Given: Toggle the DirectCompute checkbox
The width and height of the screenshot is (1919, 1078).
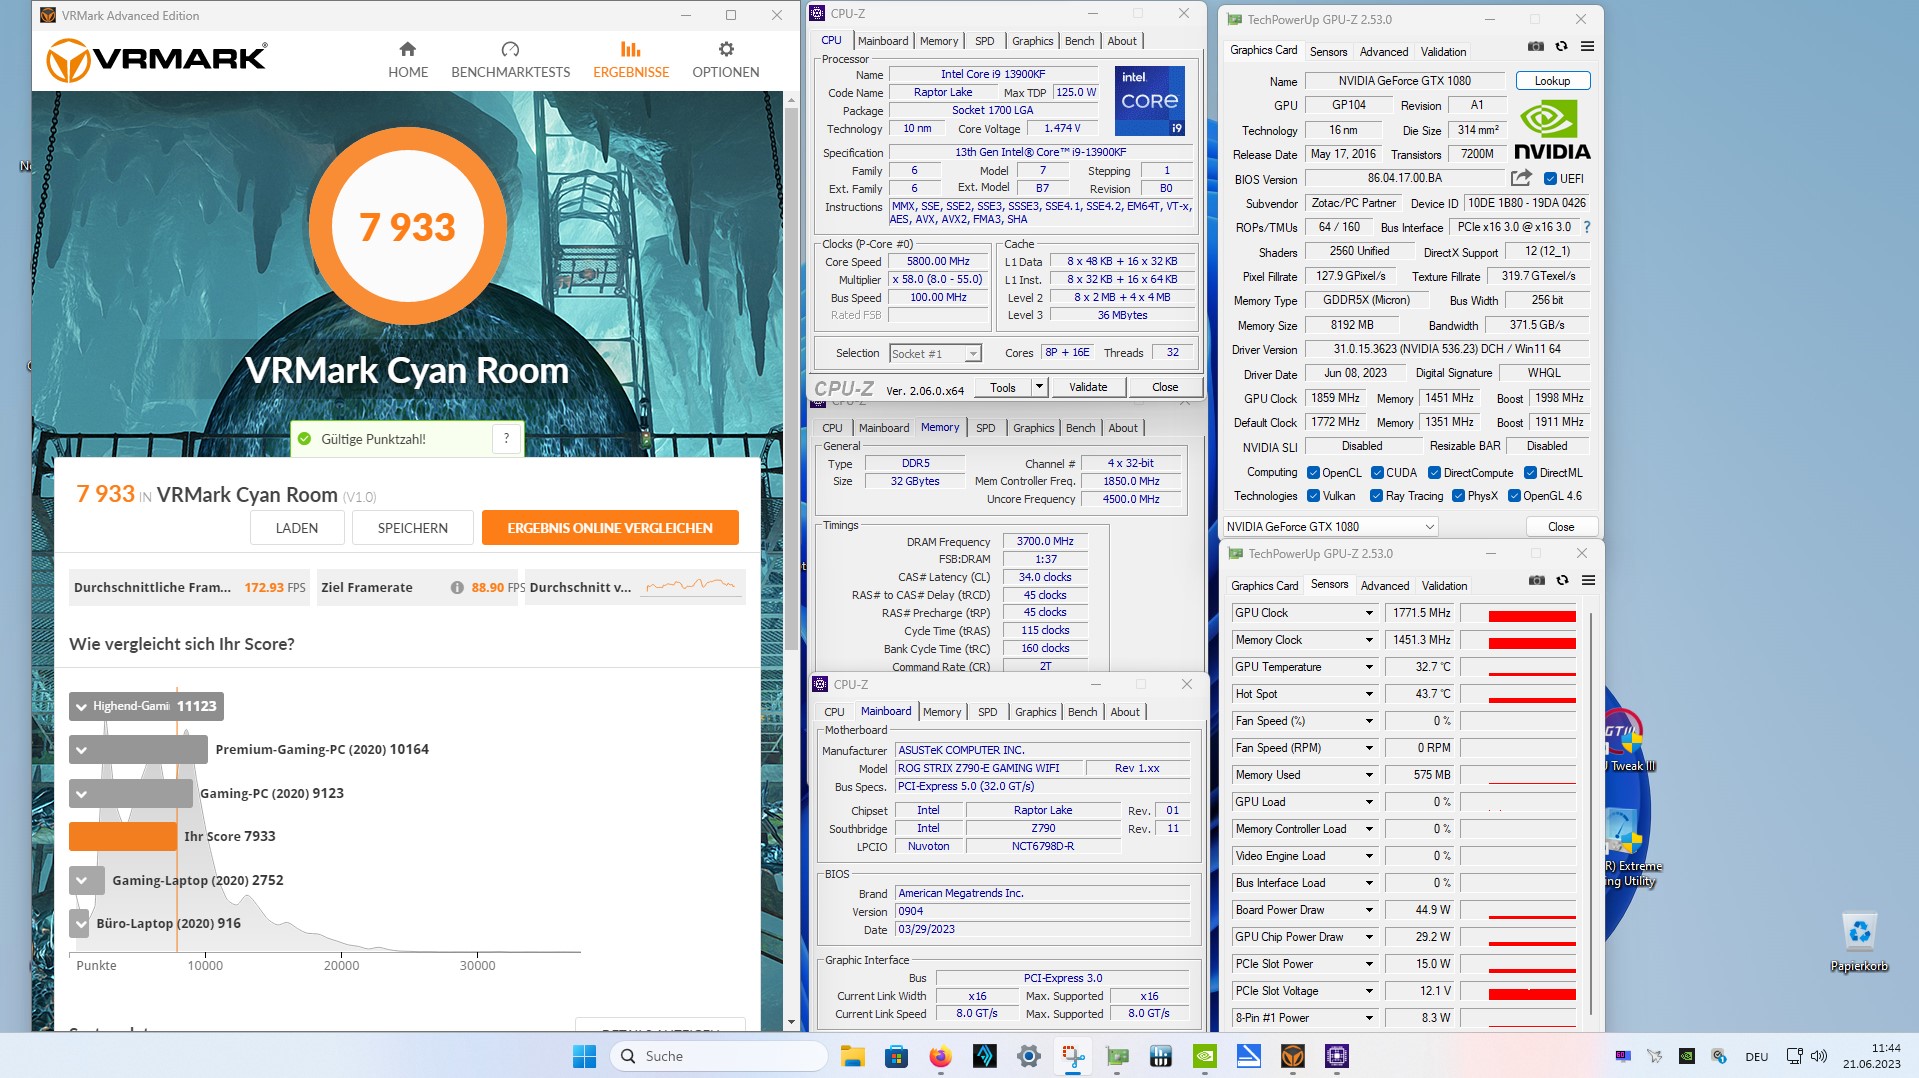Looking at the screenshot, I should pyautogui.click(x=1434, y=473).
